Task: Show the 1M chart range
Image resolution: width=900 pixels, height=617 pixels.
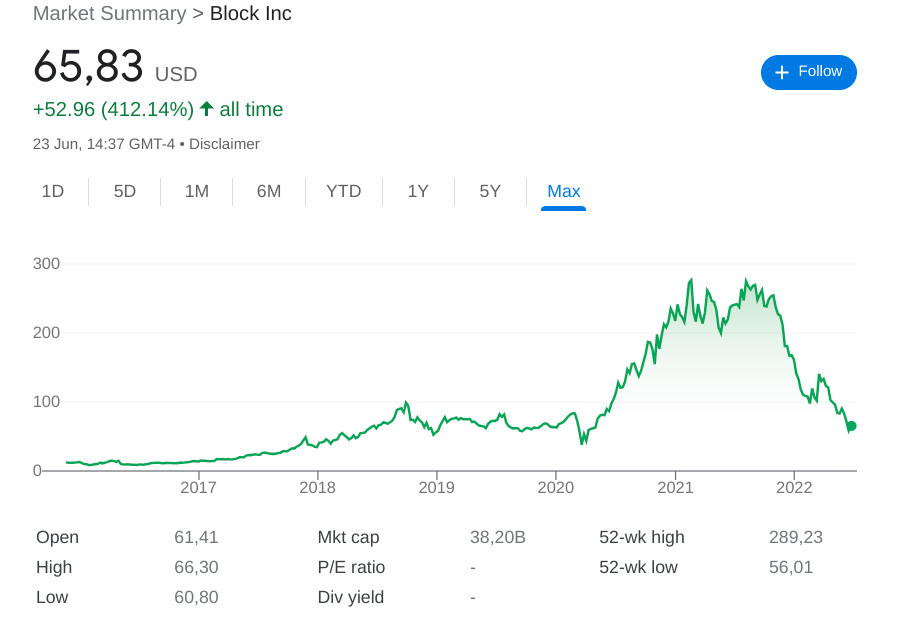Action: [197, 191]
